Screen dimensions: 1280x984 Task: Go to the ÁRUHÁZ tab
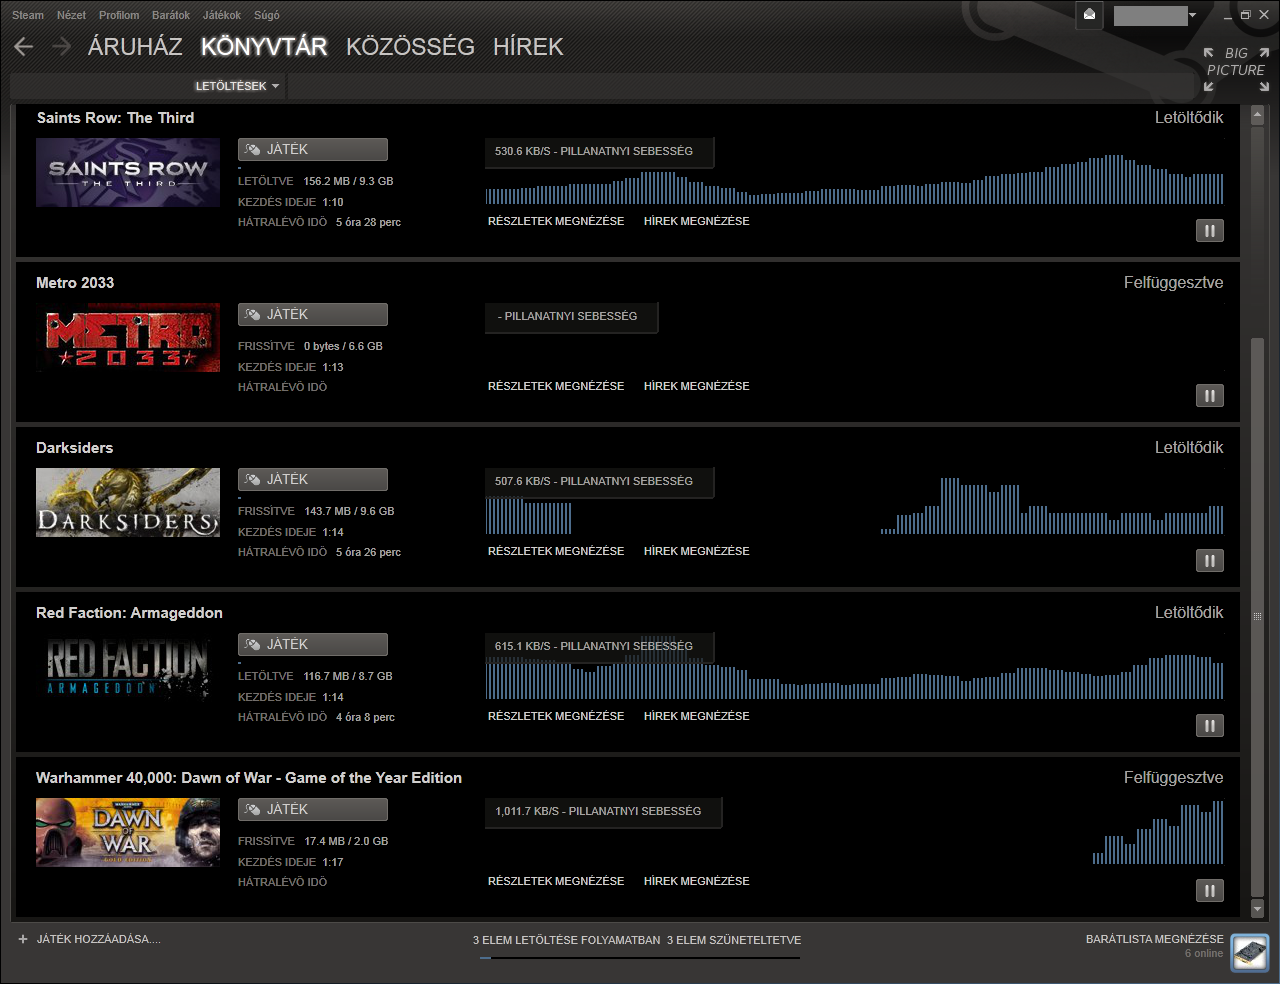point(135,47)
